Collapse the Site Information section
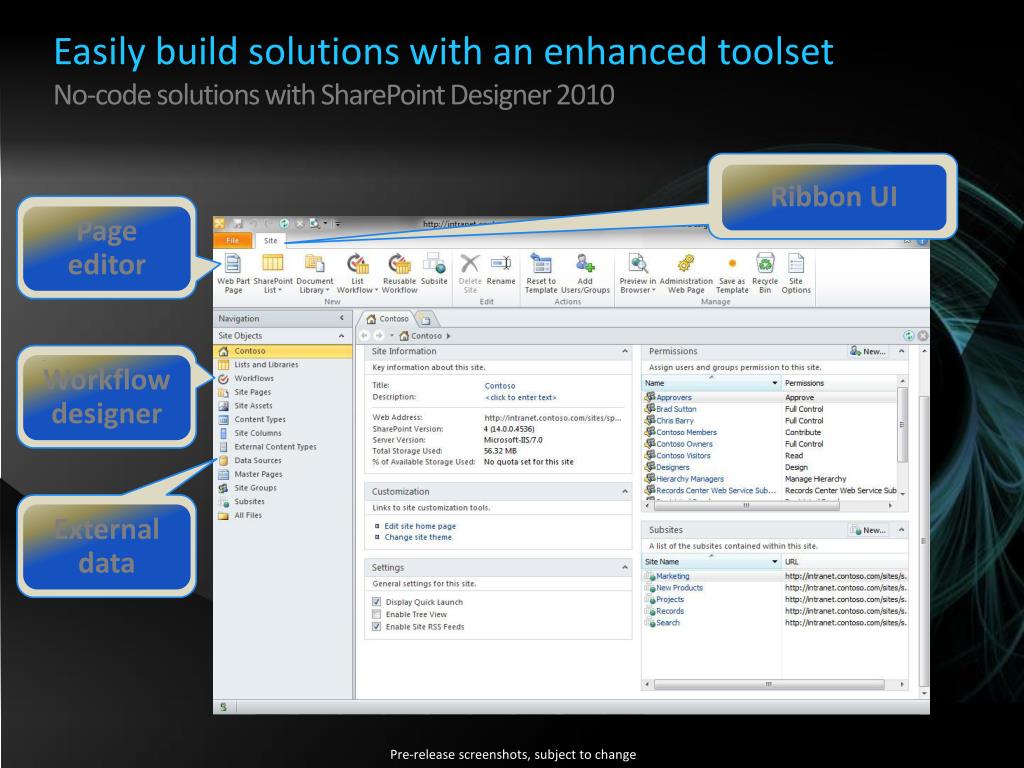 coord(625,351)
